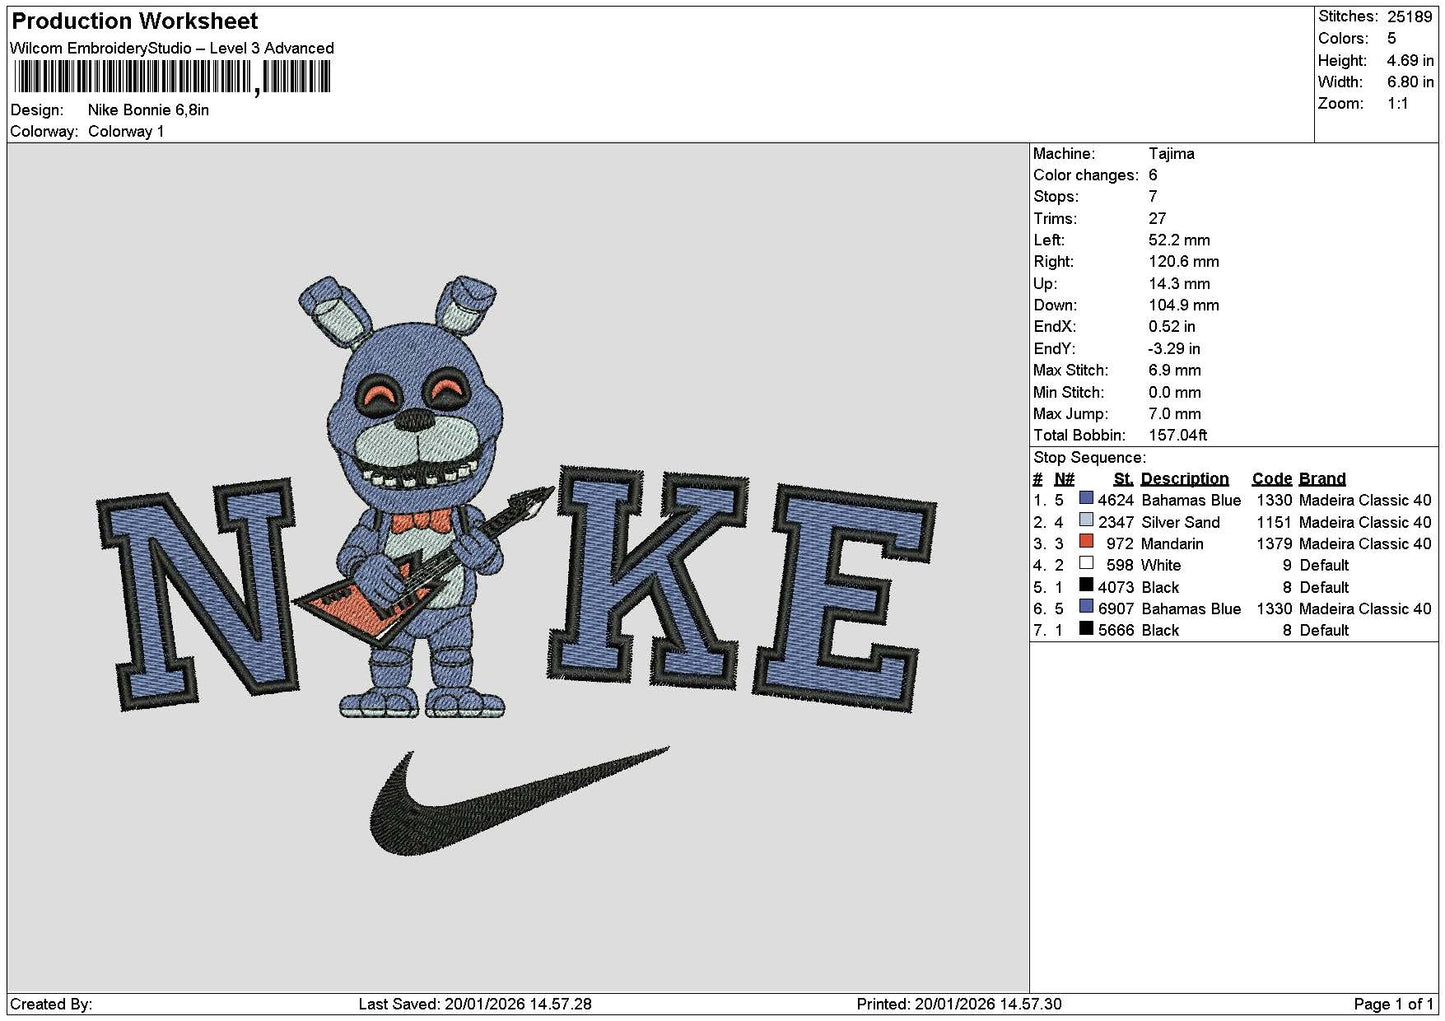
Task: Click the 'St.' column header
Action: click(1123, 478)
